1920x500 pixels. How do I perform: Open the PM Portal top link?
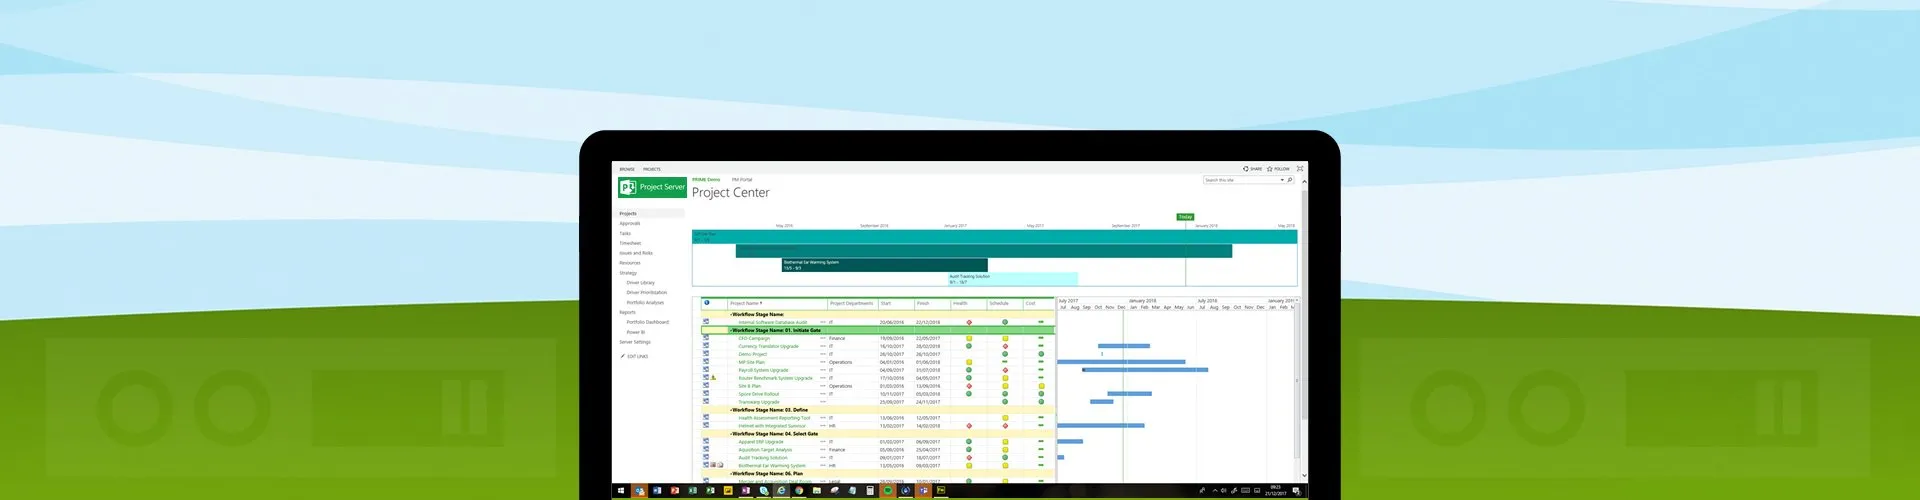[x=742, y=180]
